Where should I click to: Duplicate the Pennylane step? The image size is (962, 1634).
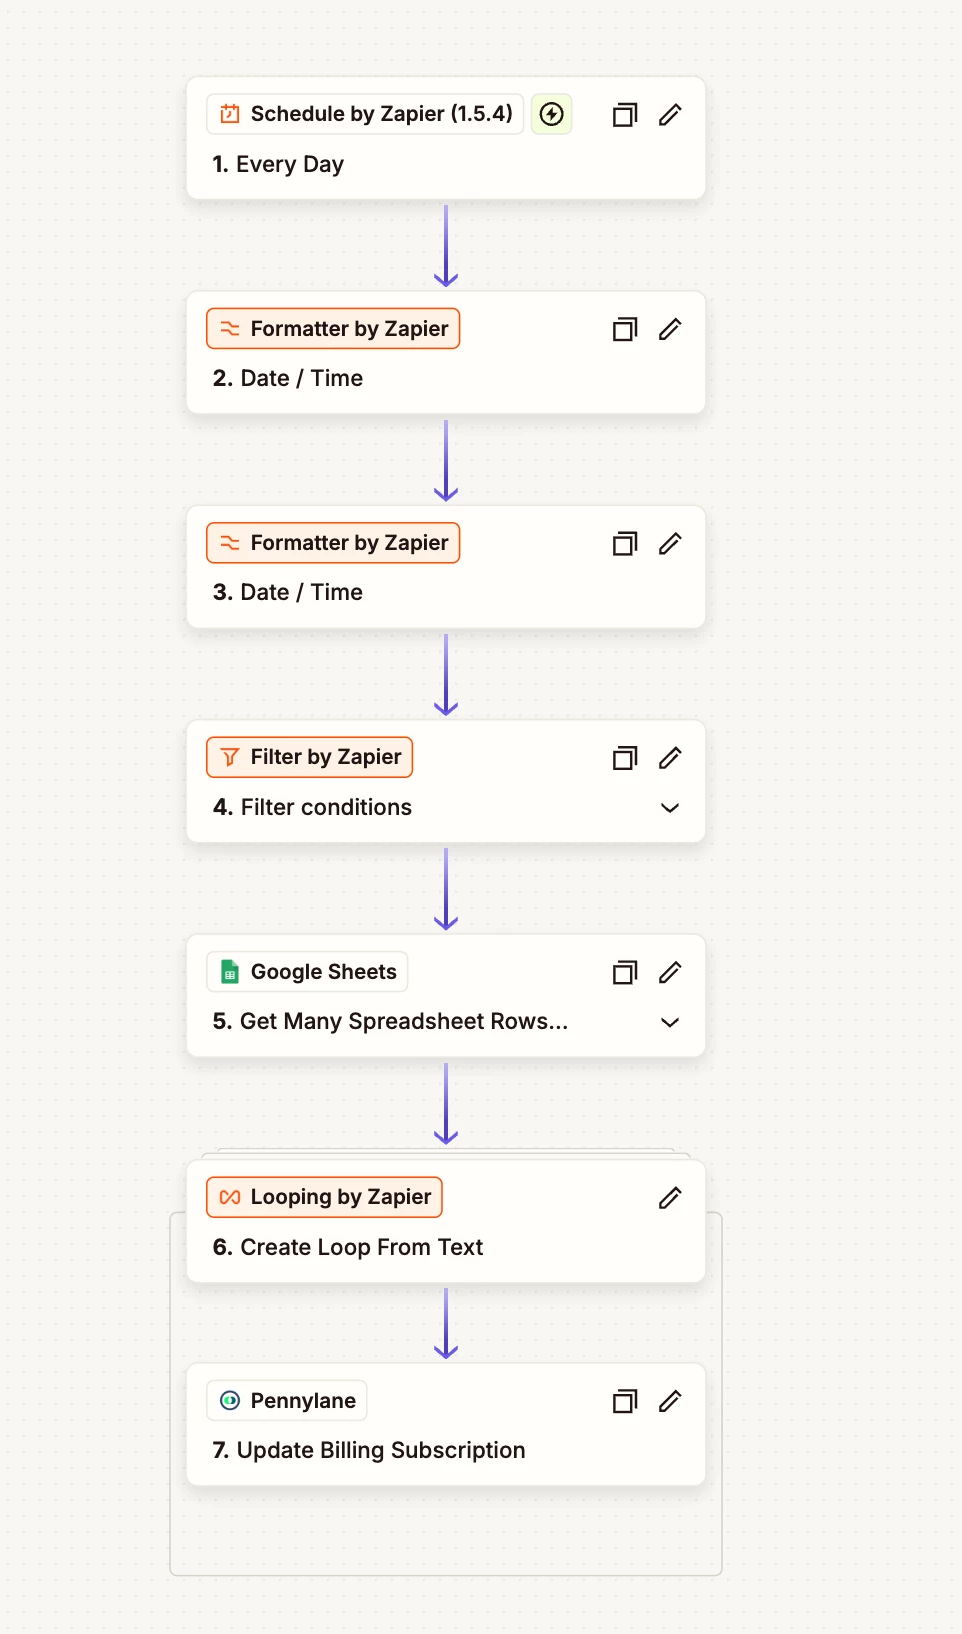point(625,1401)
